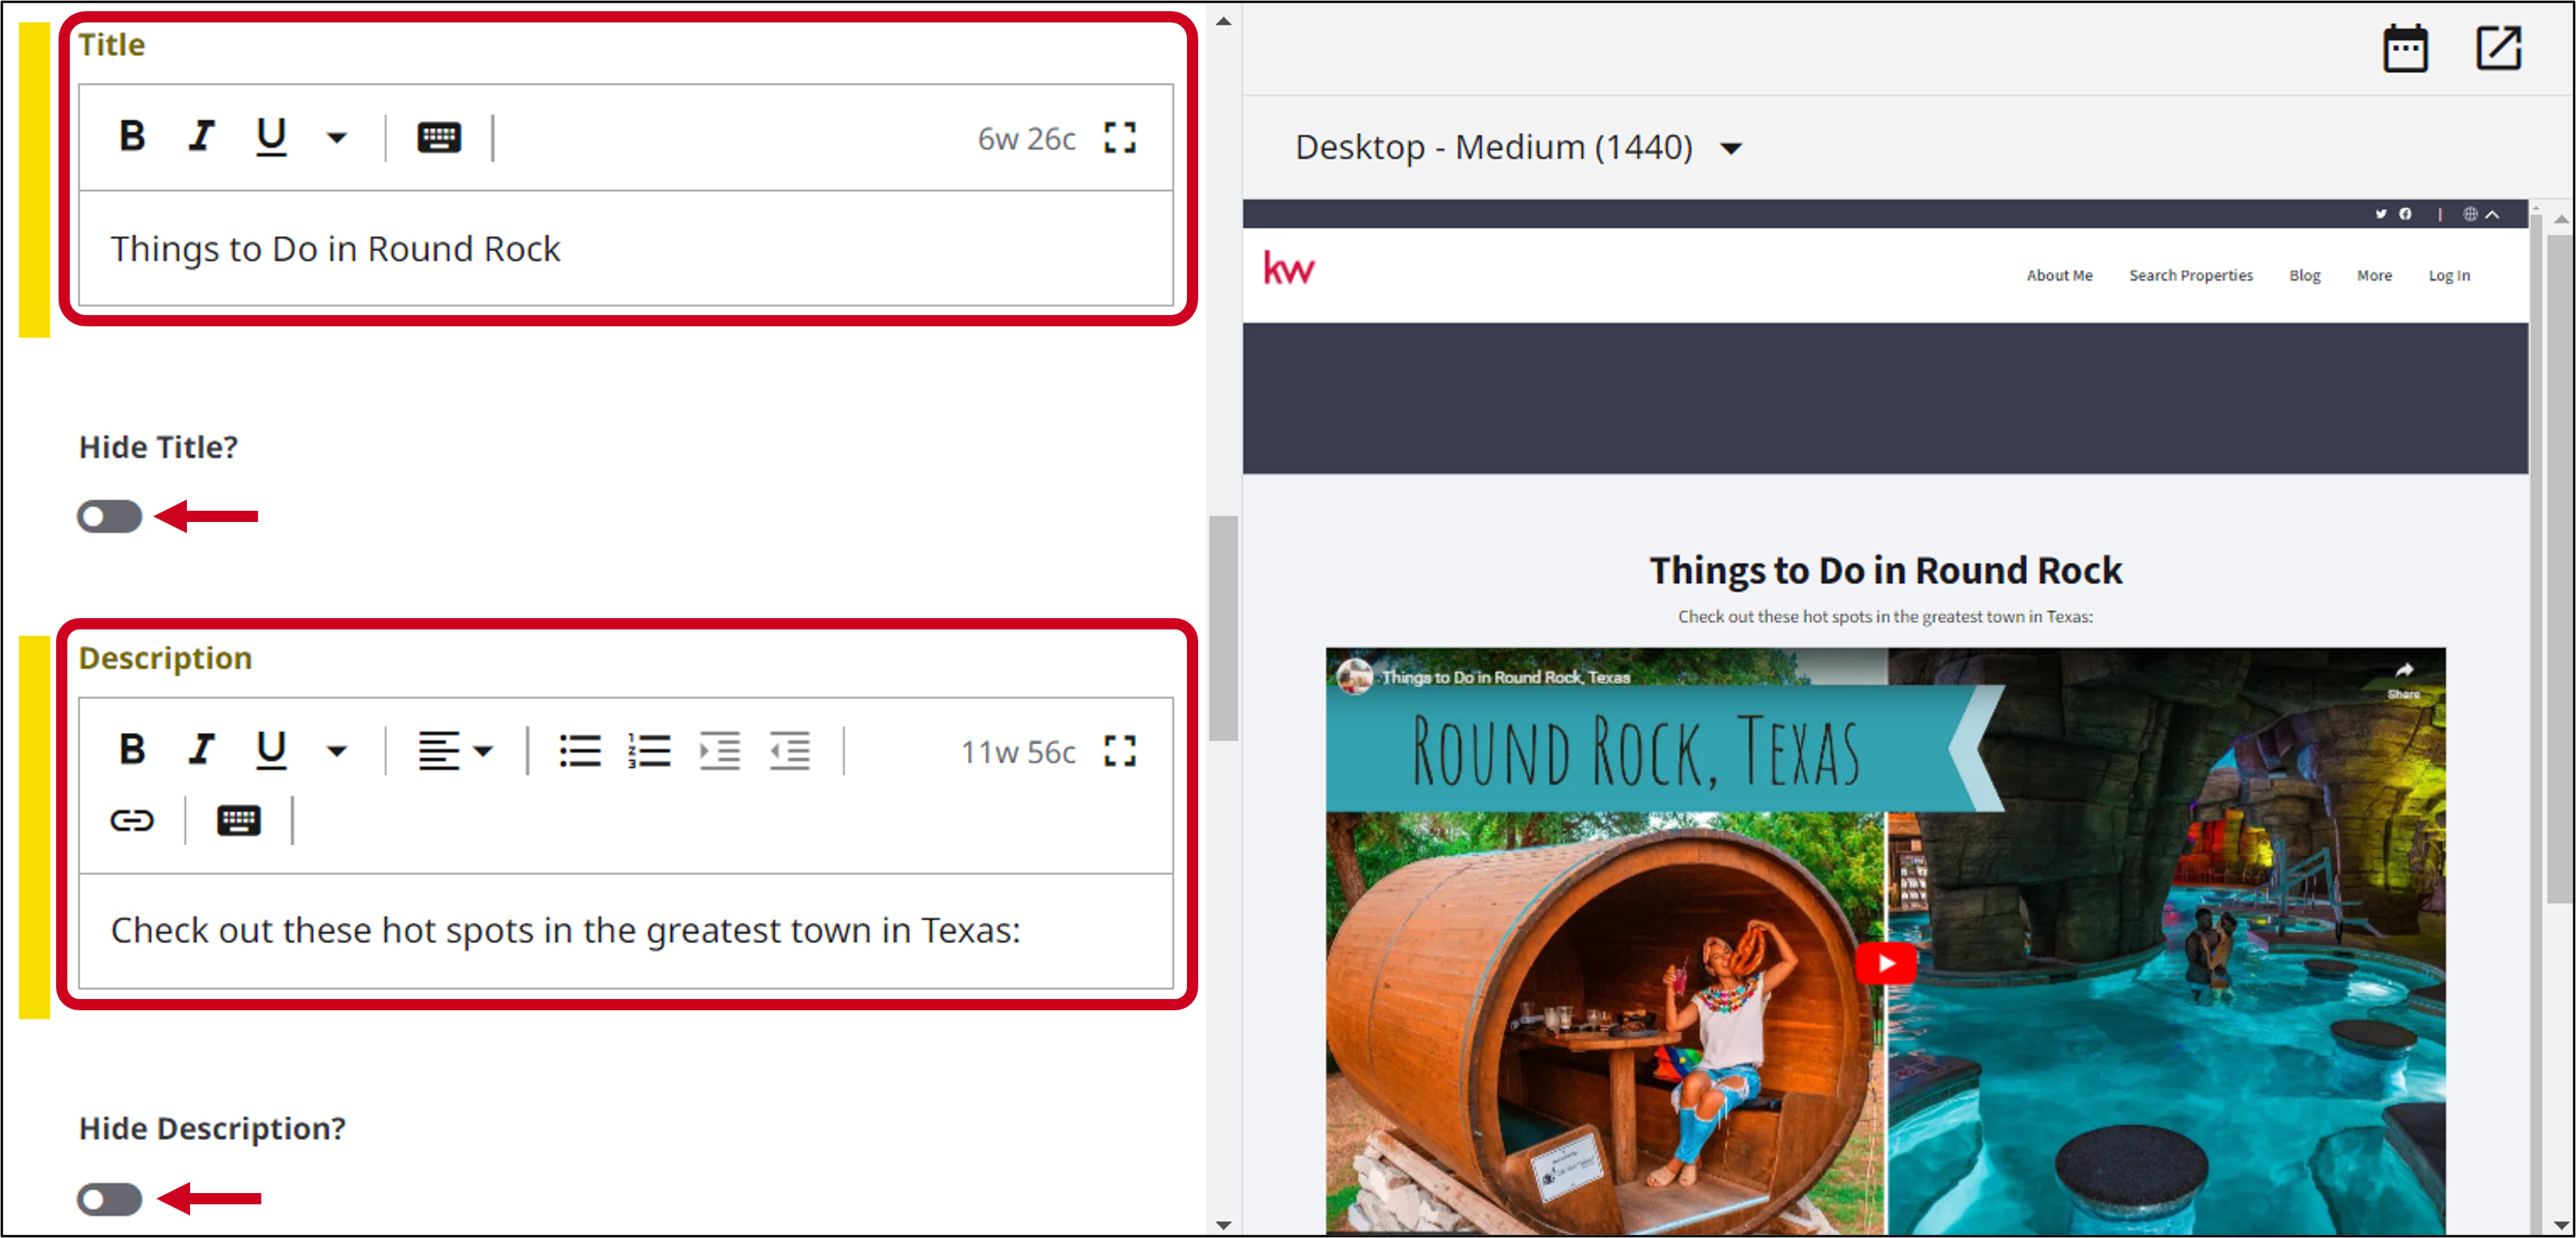
Task: Toggle bold in the Description editor
Action: (x=132, y=749)
